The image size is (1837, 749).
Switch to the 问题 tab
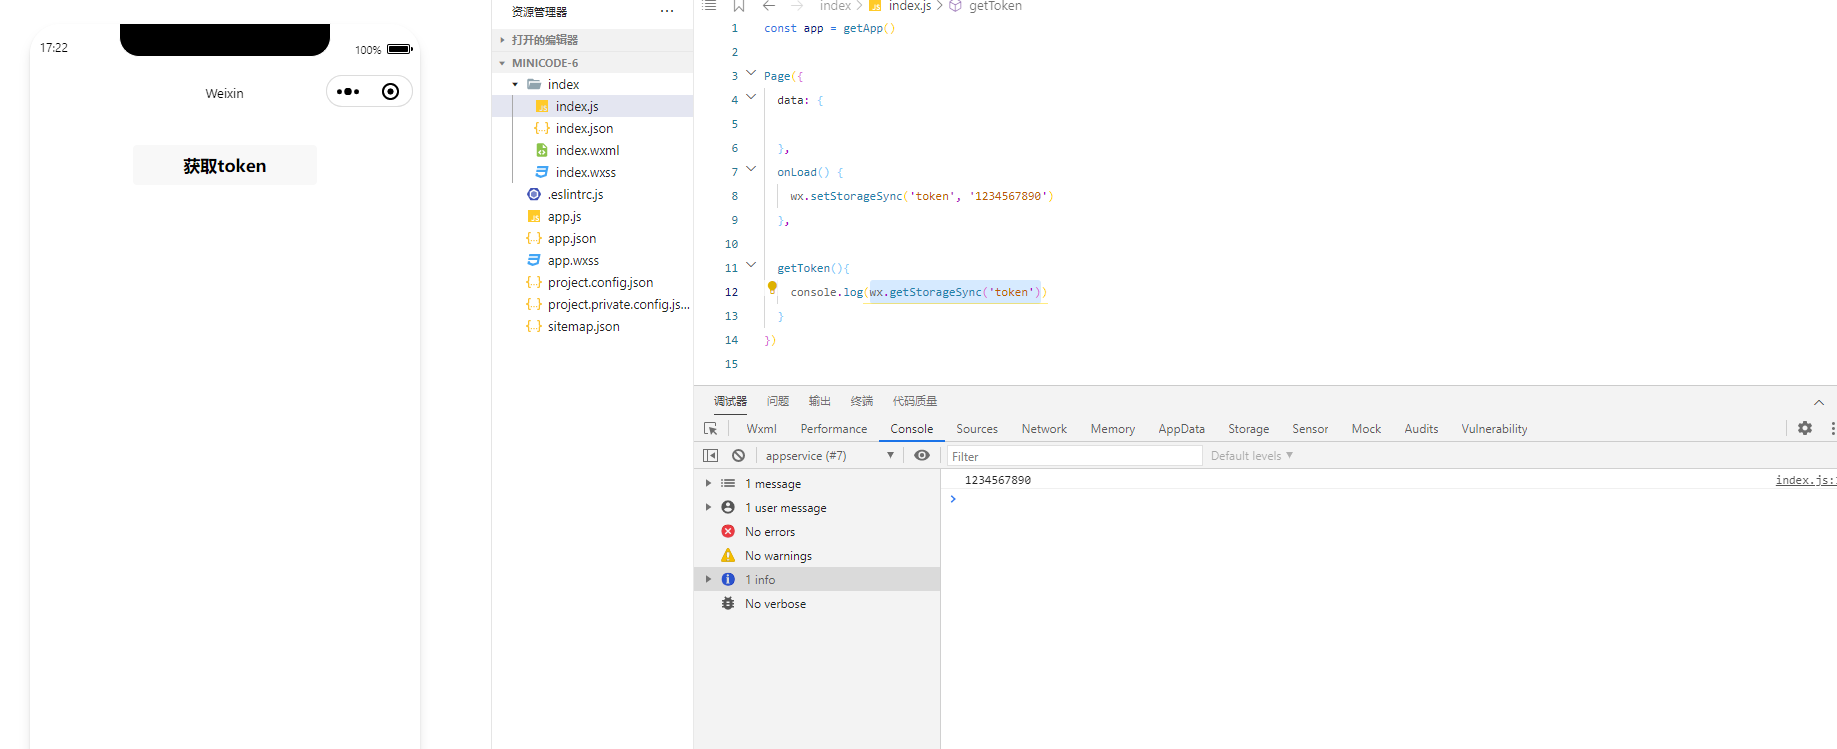pos(778,401)
